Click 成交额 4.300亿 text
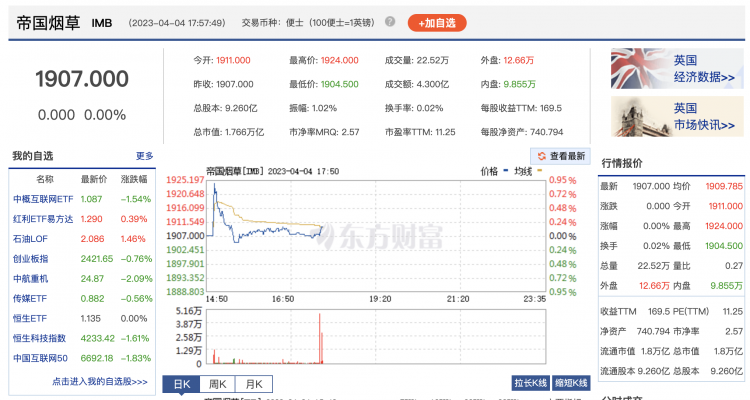The image size is (750, 400). pos(417,84)
